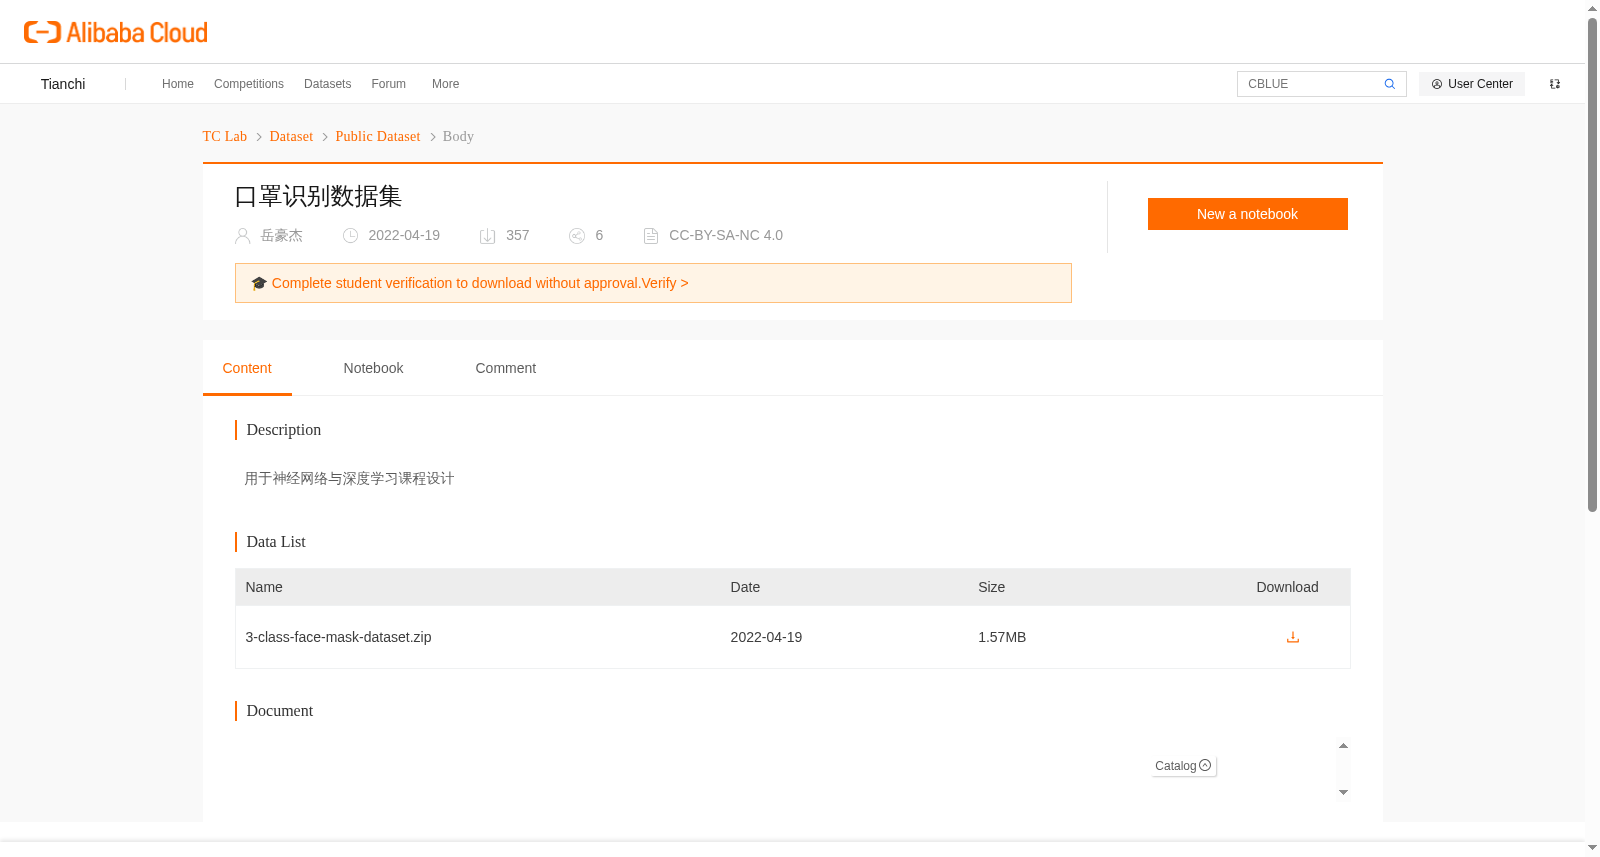The height and width of the screenshot is (857, 1600).
Task: Open the Home nav item
Action: (178, 84)
